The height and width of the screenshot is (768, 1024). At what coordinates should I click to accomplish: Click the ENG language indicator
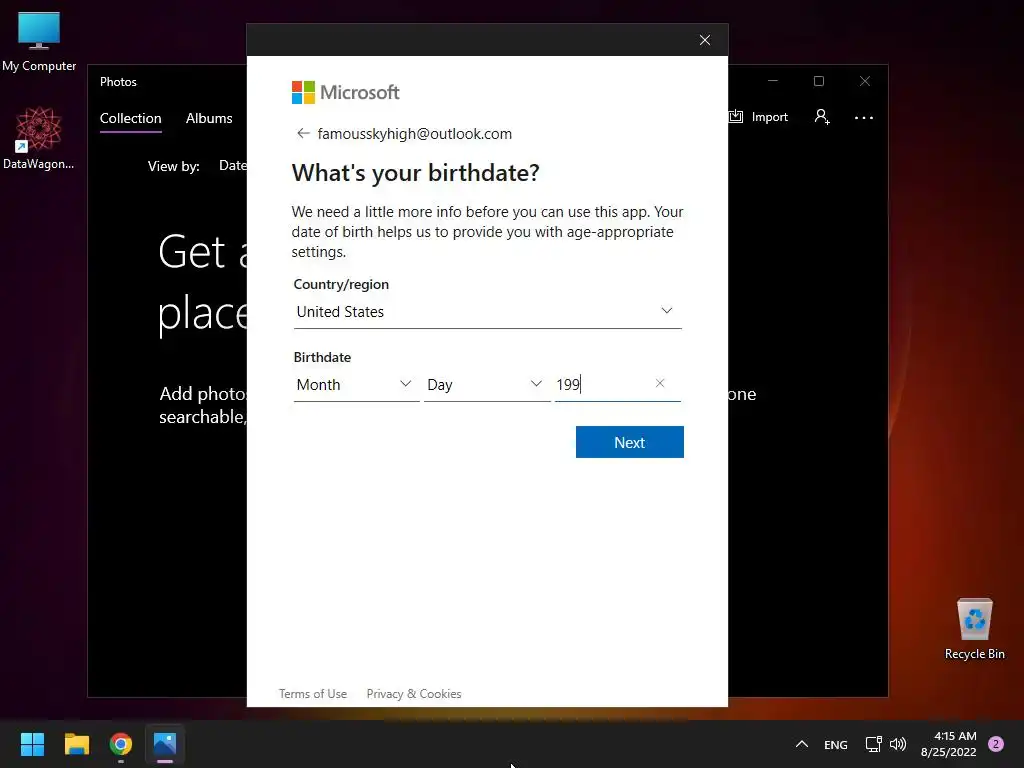tap(836, 744)
